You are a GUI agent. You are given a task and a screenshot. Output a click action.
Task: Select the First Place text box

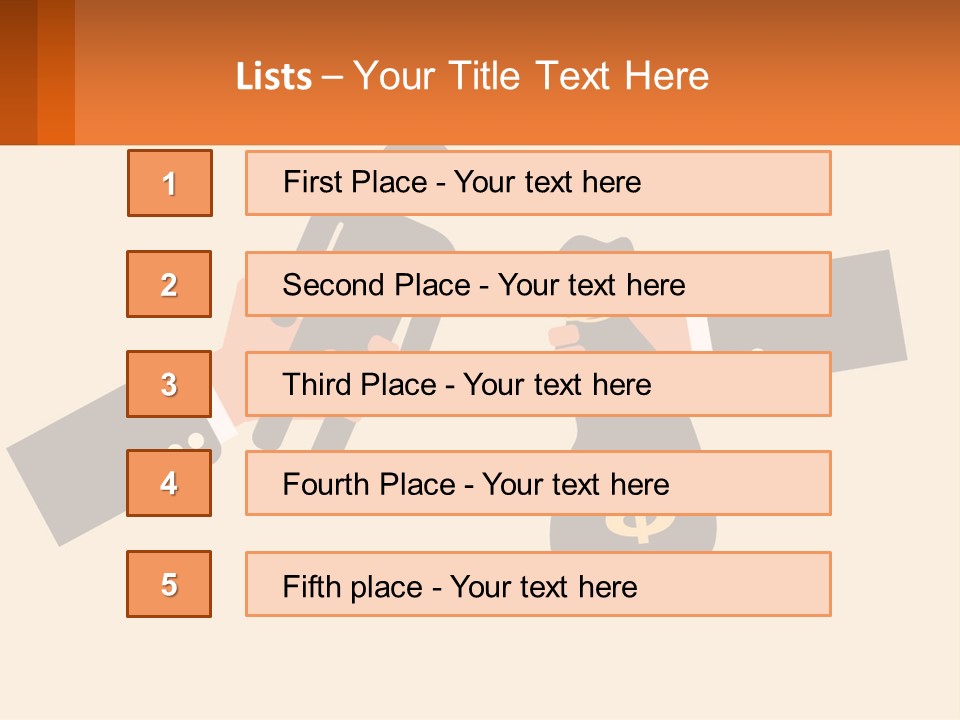pos(538,183)
